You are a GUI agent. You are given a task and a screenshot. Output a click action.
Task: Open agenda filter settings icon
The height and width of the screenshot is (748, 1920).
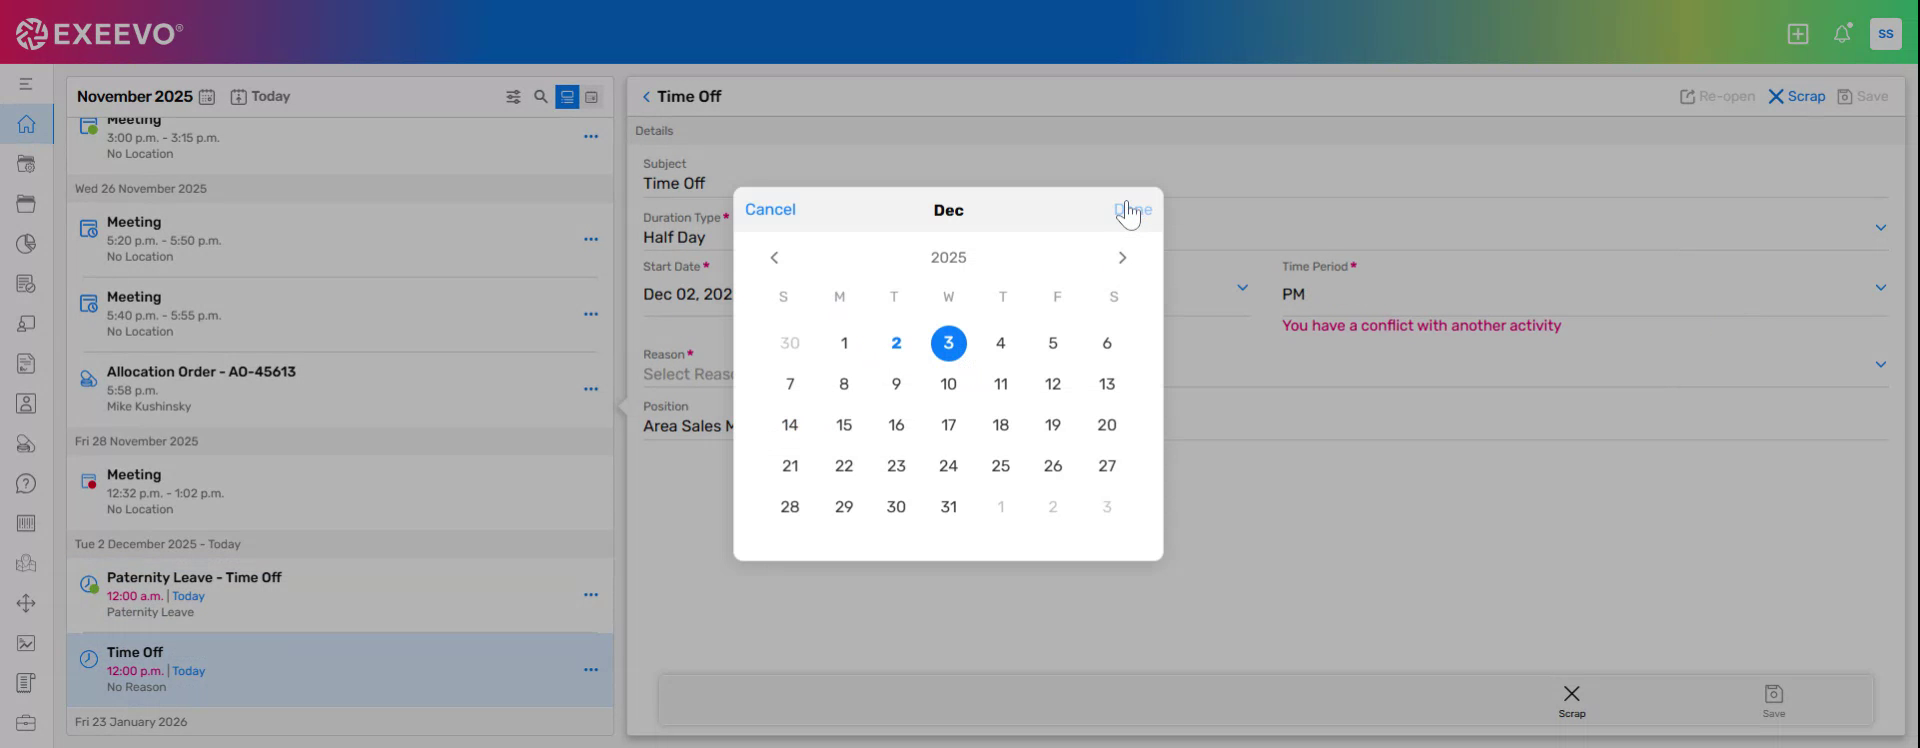[513, 97]
